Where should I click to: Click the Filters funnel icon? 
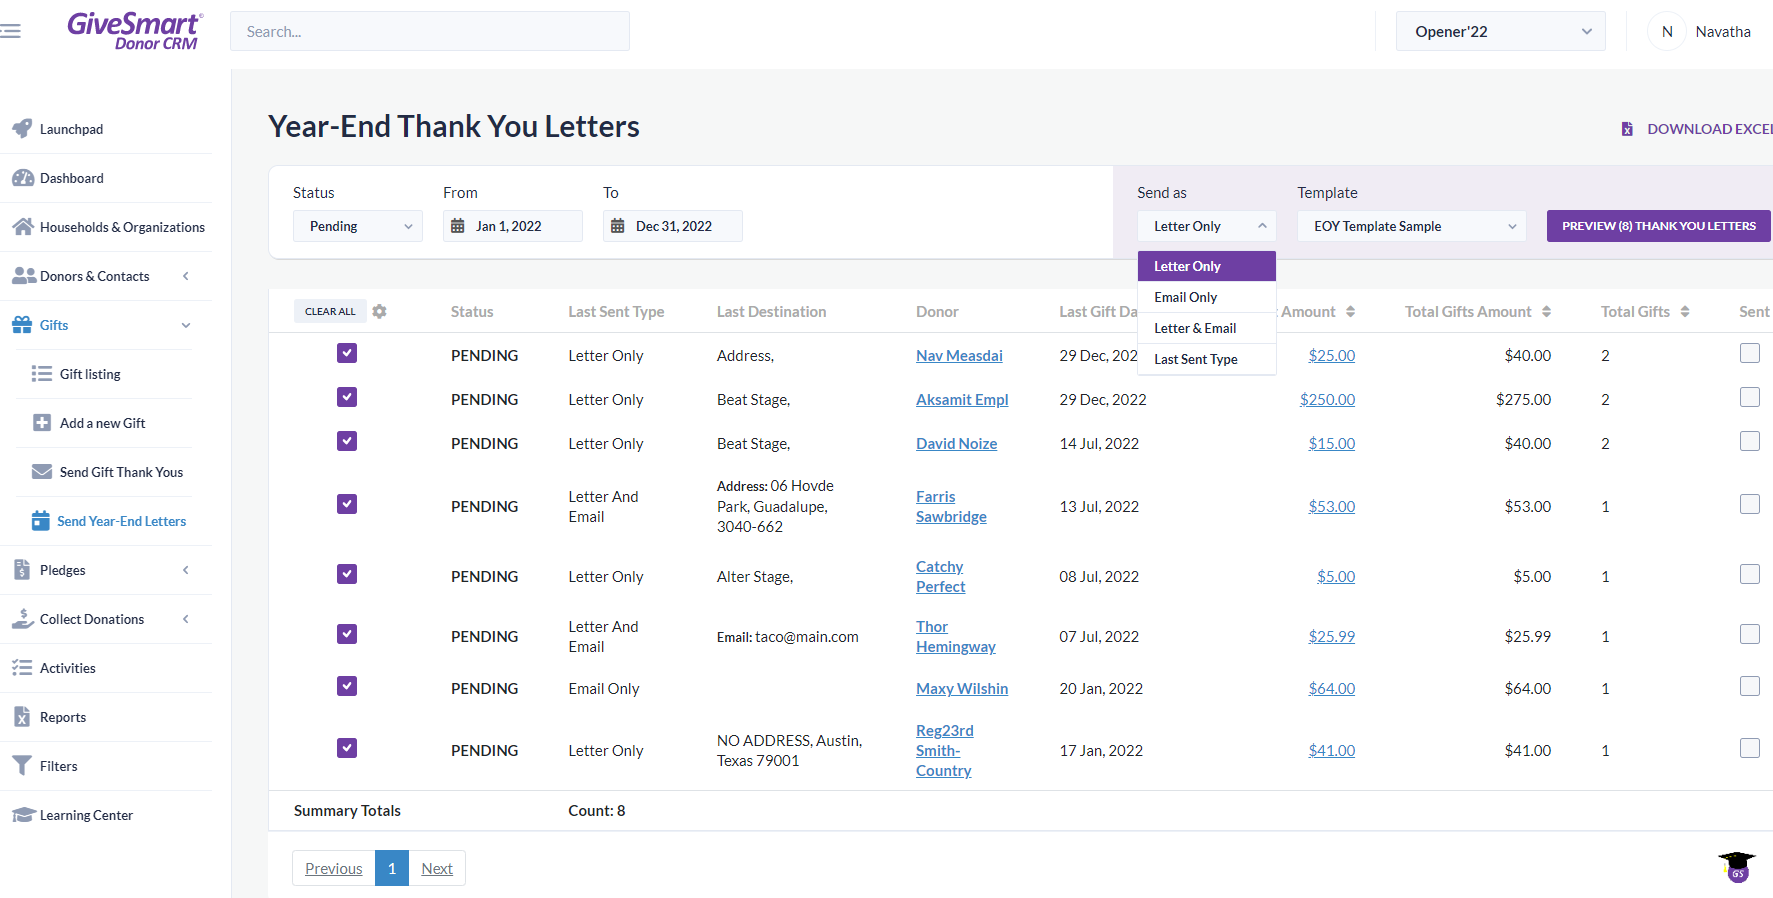click(x=22, y=766)
